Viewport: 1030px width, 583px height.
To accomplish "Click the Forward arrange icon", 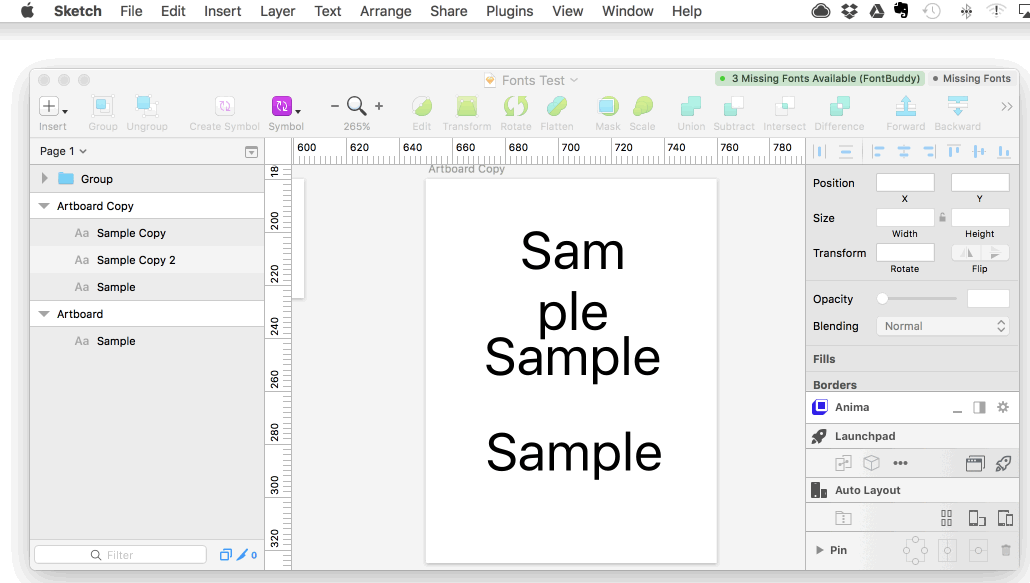I will pyautogui.click(x=905, y=107).
